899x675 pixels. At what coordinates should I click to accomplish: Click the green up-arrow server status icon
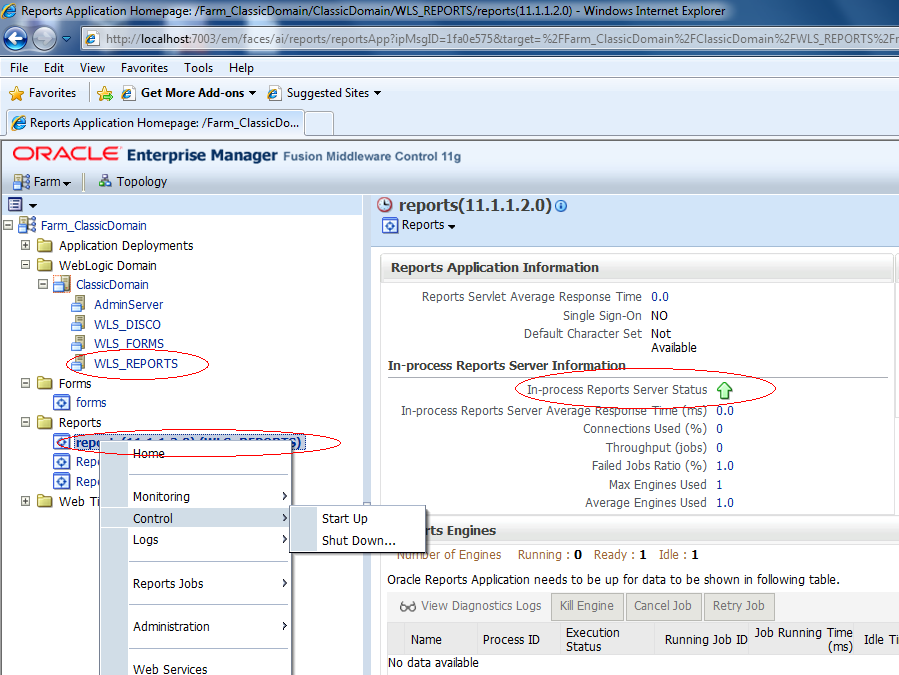pos(725,391)
